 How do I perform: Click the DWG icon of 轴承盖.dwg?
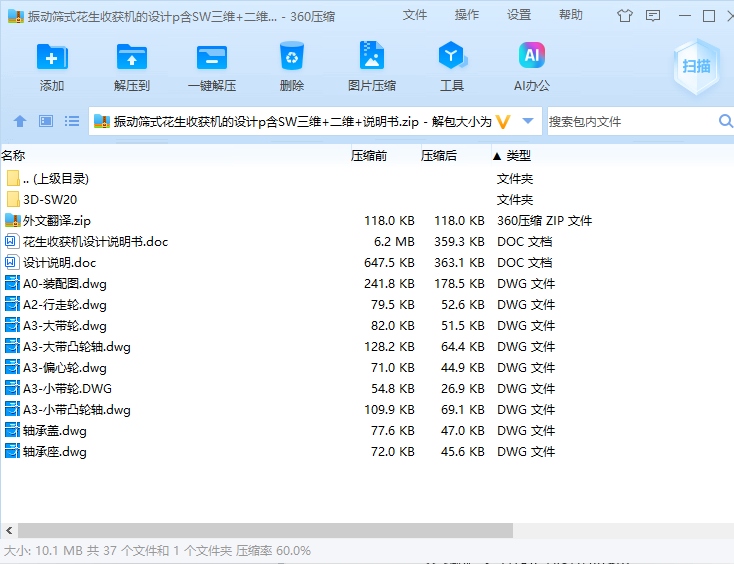[12, 430]
